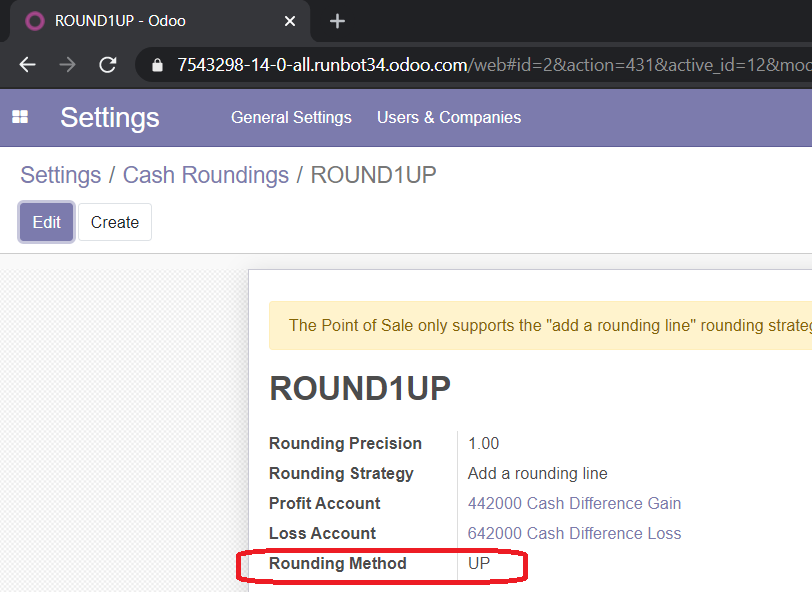Open the General Settings menu
812x592 pixels.
pos(291,117)
